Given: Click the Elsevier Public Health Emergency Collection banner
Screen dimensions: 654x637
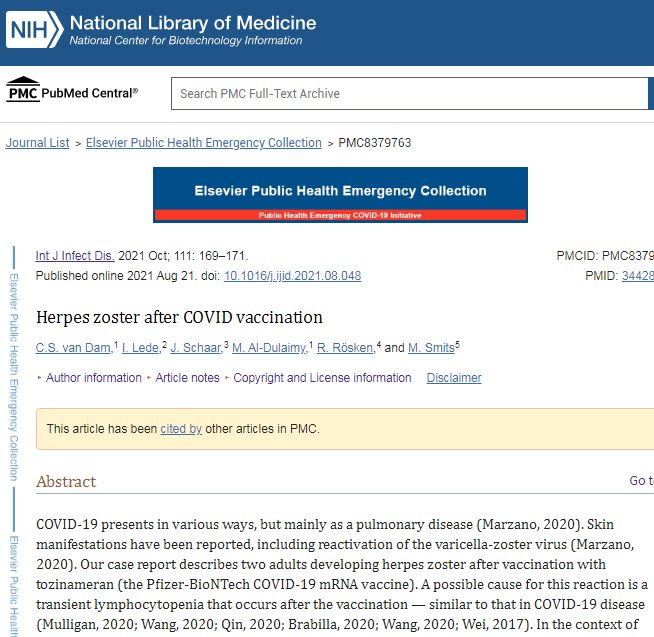Looking at the screenshot, I should pos(340,194).
